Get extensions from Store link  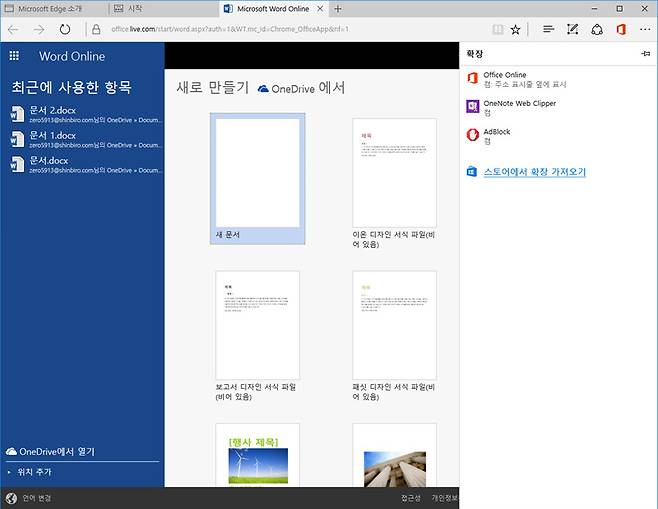(x=535, y=172)
